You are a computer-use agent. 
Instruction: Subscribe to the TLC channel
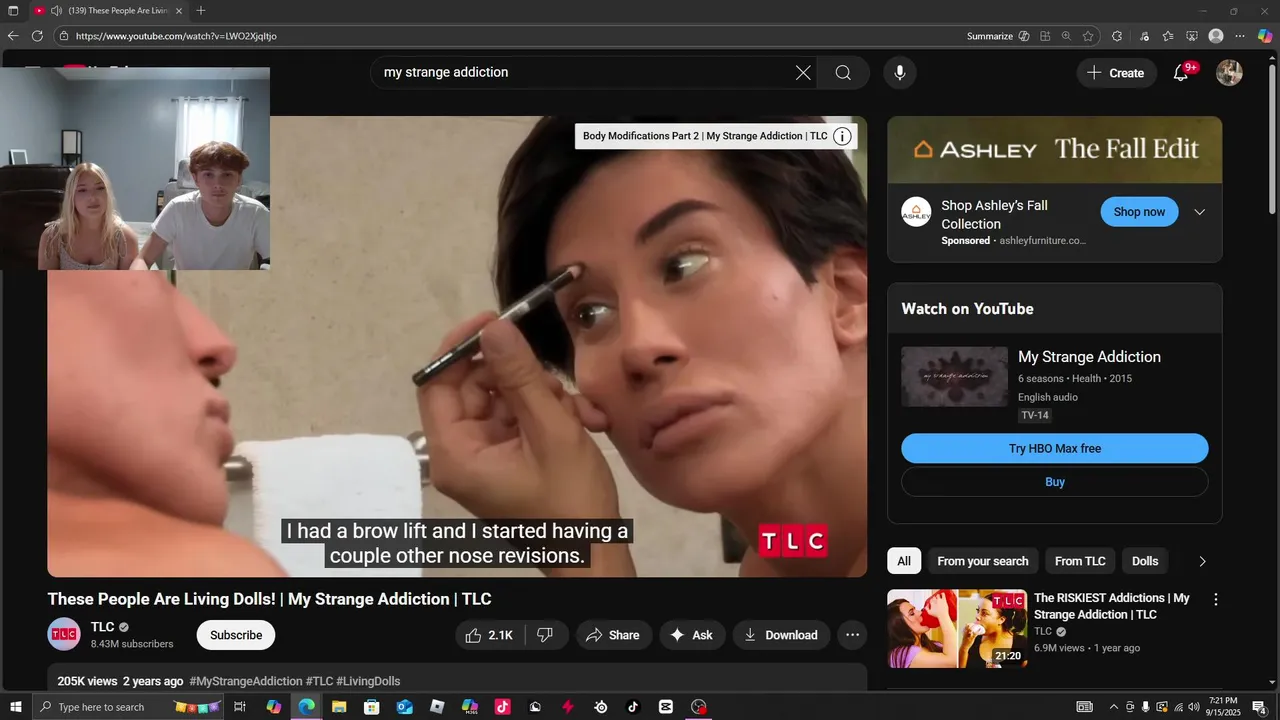pos(236,635)
